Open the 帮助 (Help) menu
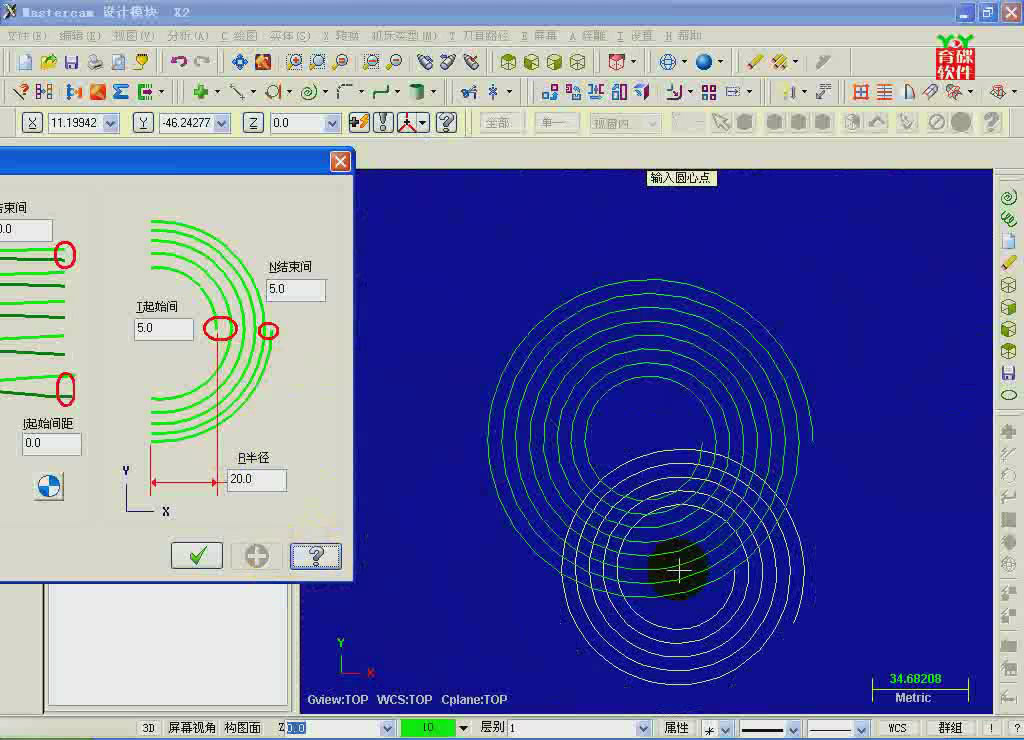The width and height of the screenshot is (1024, 740). 683,36
